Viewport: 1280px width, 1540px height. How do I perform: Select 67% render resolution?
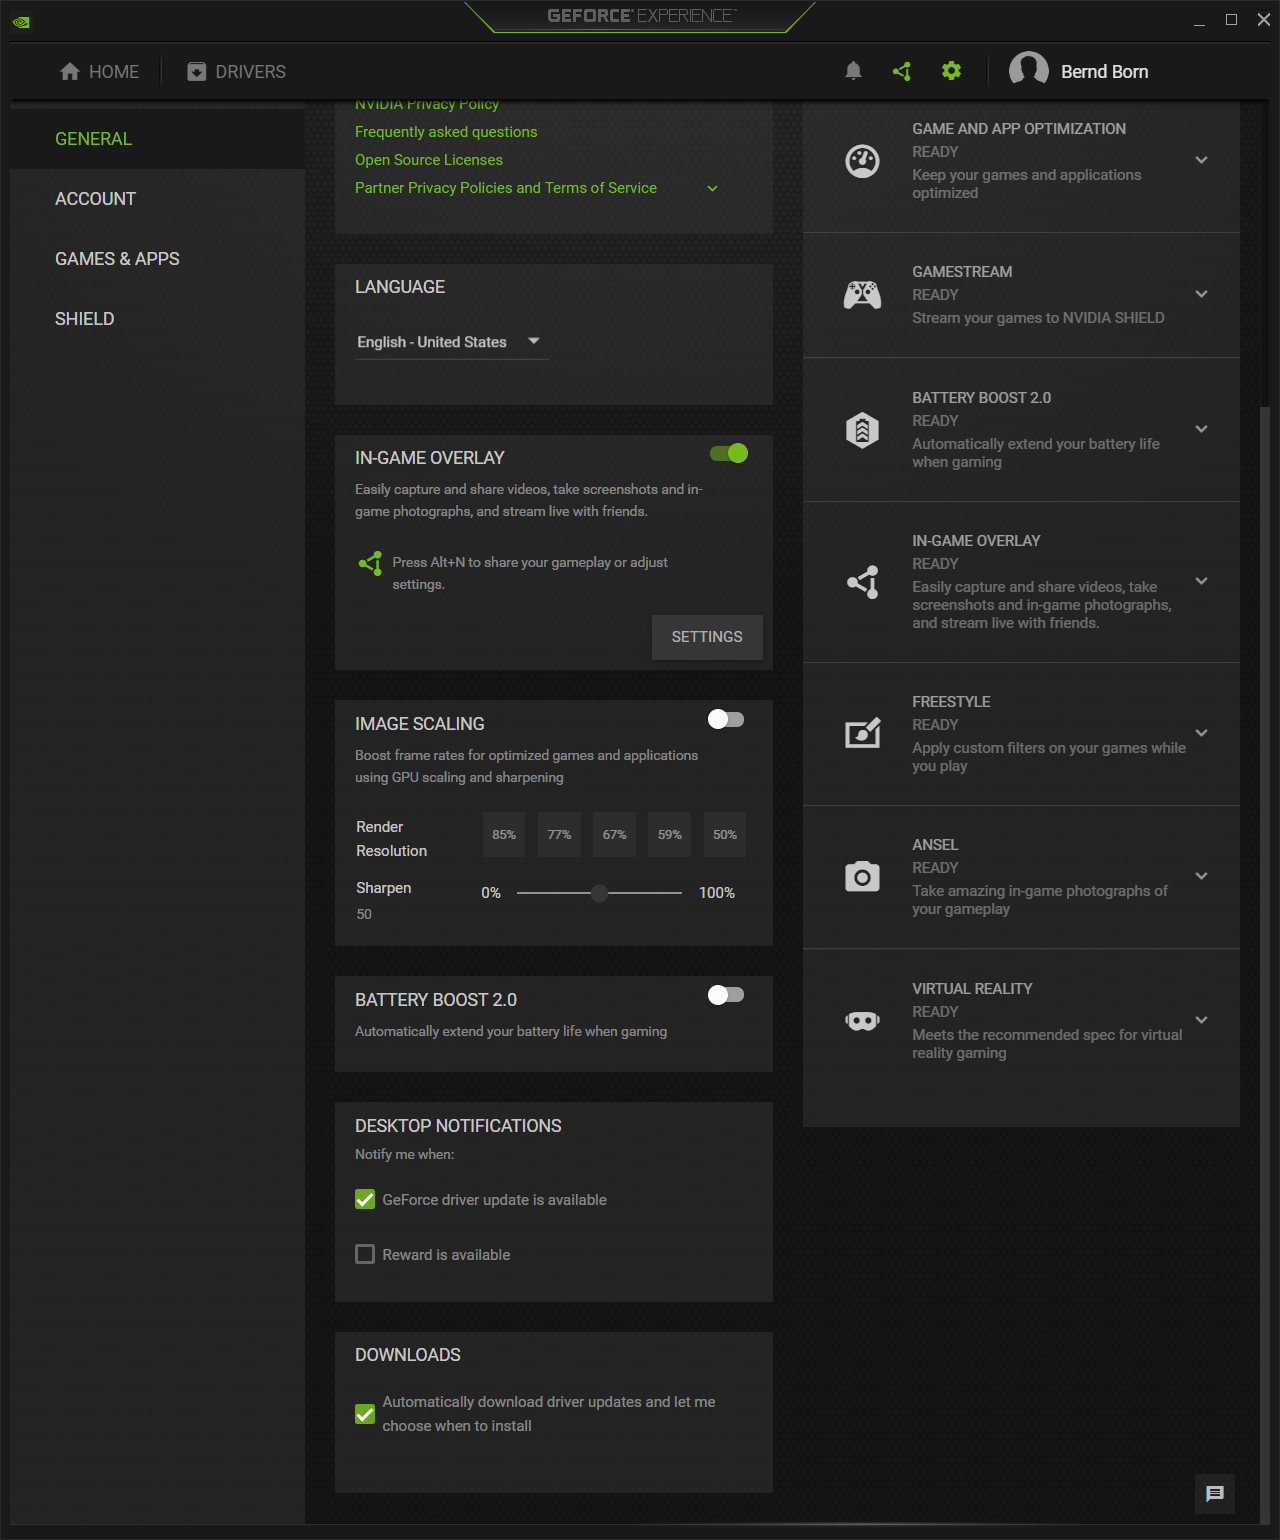click(x=614, y=835)
